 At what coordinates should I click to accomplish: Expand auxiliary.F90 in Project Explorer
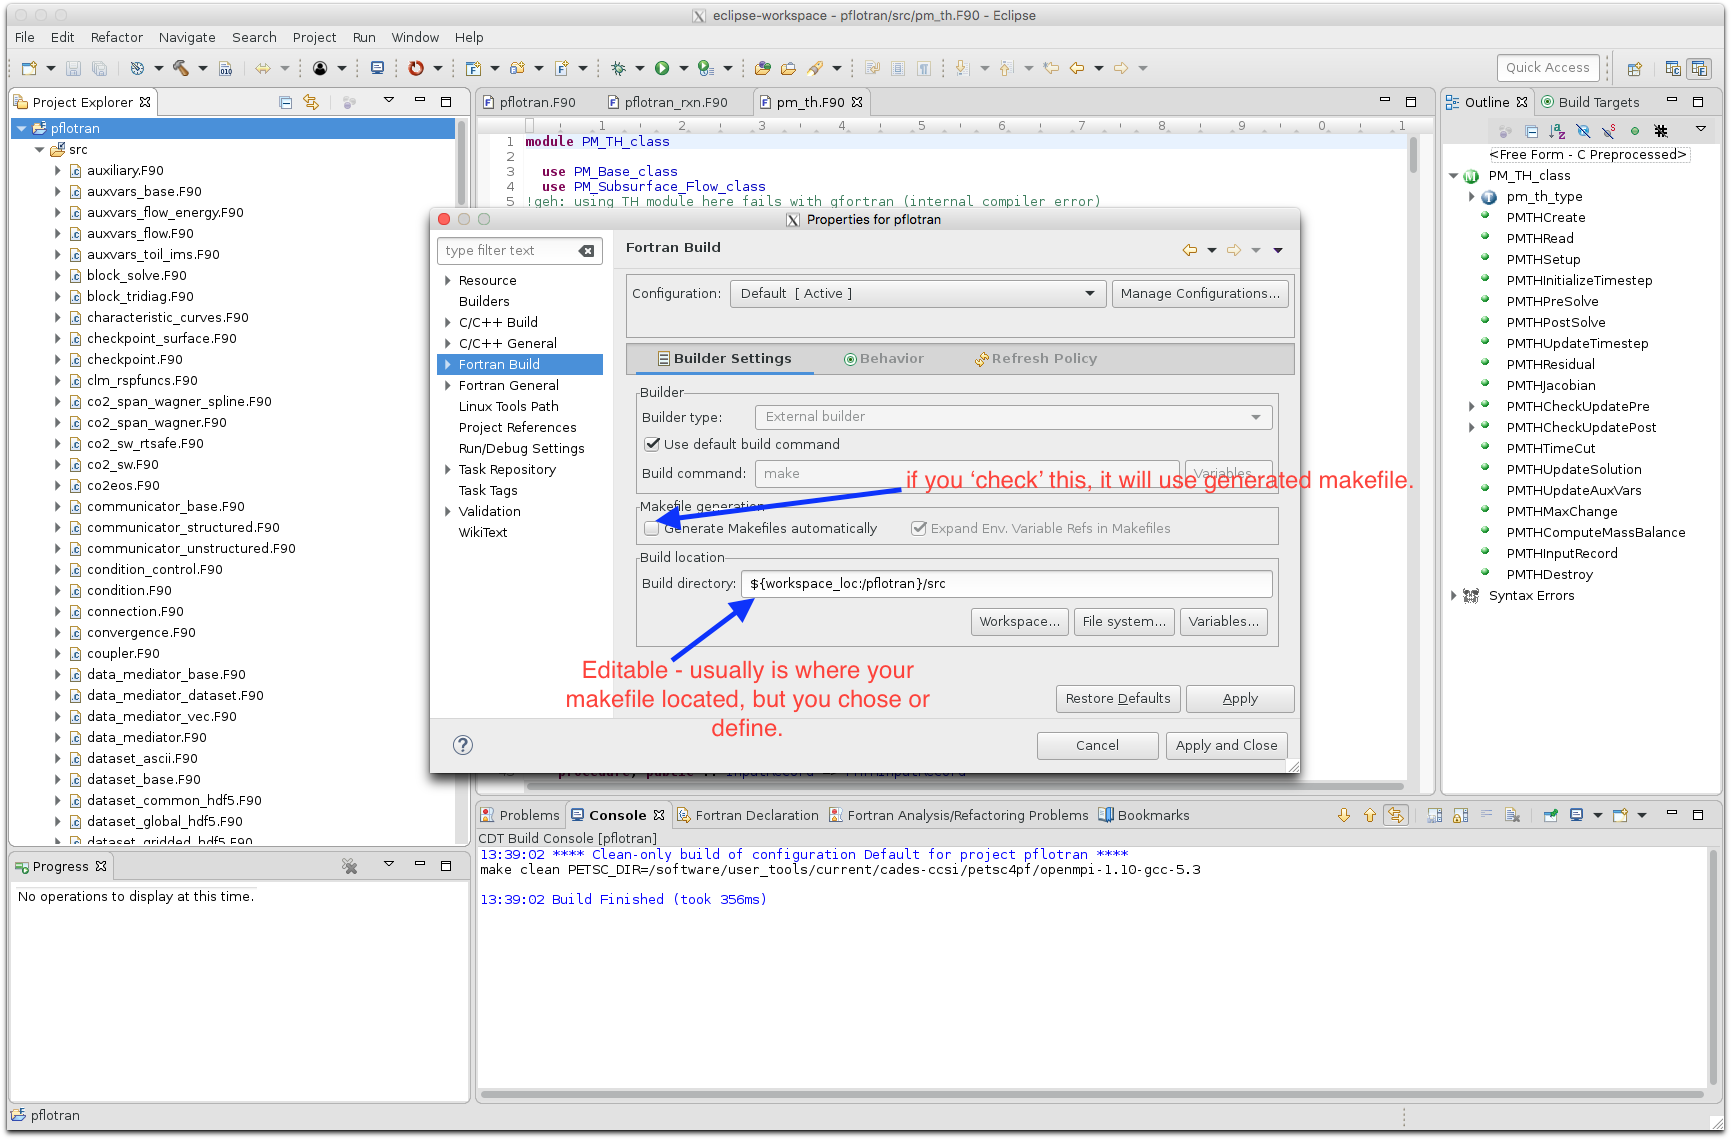(58, 171)
